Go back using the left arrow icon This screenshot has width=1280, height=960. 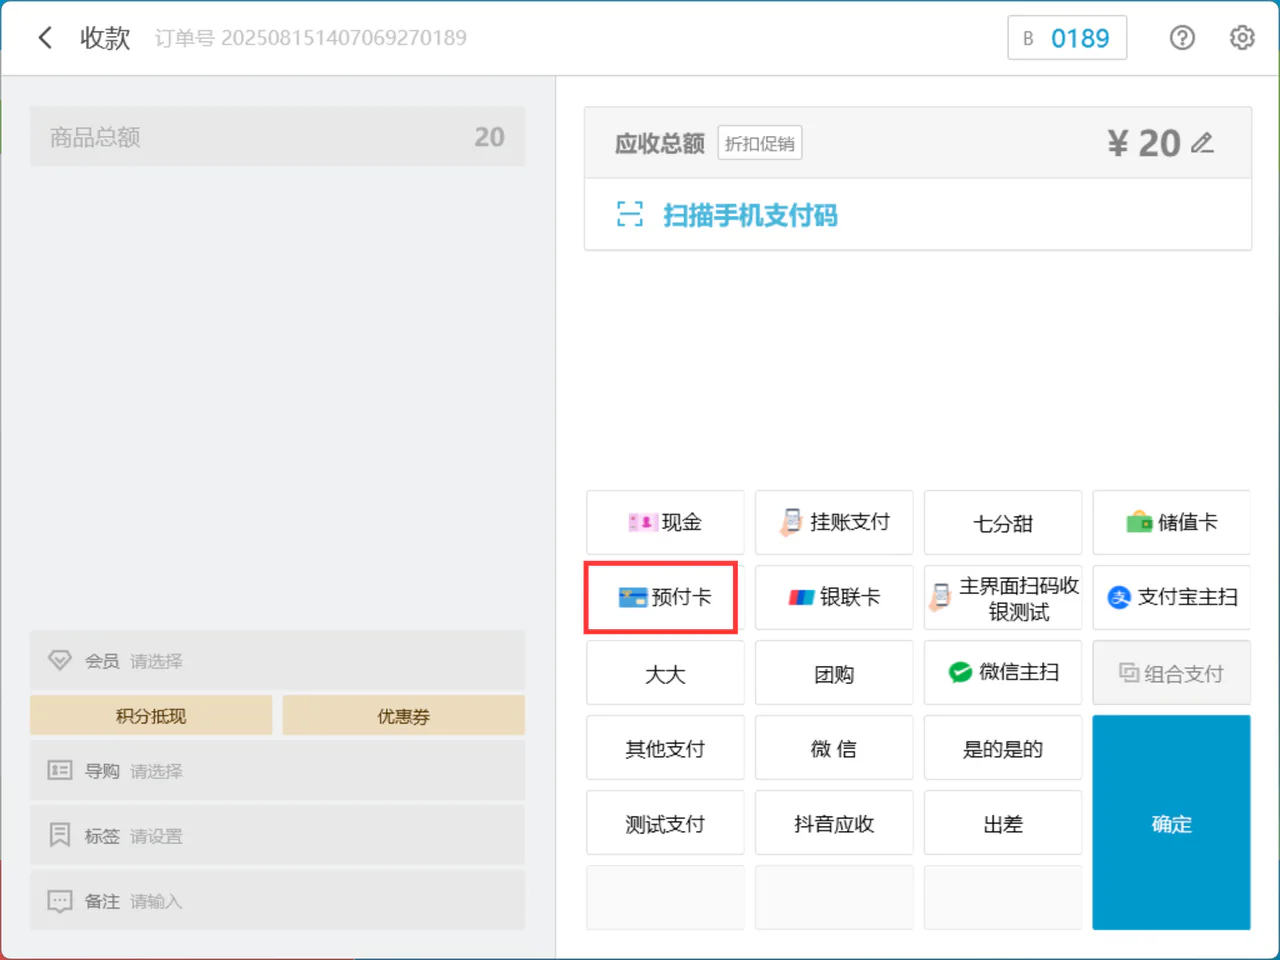click(x=45, y=38)
